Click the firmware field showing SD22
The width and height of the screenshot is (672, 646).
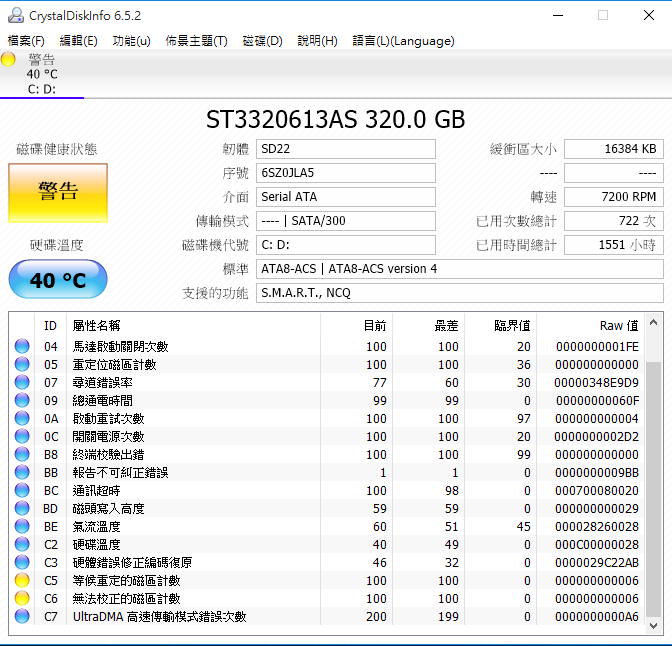coord(346,149)
